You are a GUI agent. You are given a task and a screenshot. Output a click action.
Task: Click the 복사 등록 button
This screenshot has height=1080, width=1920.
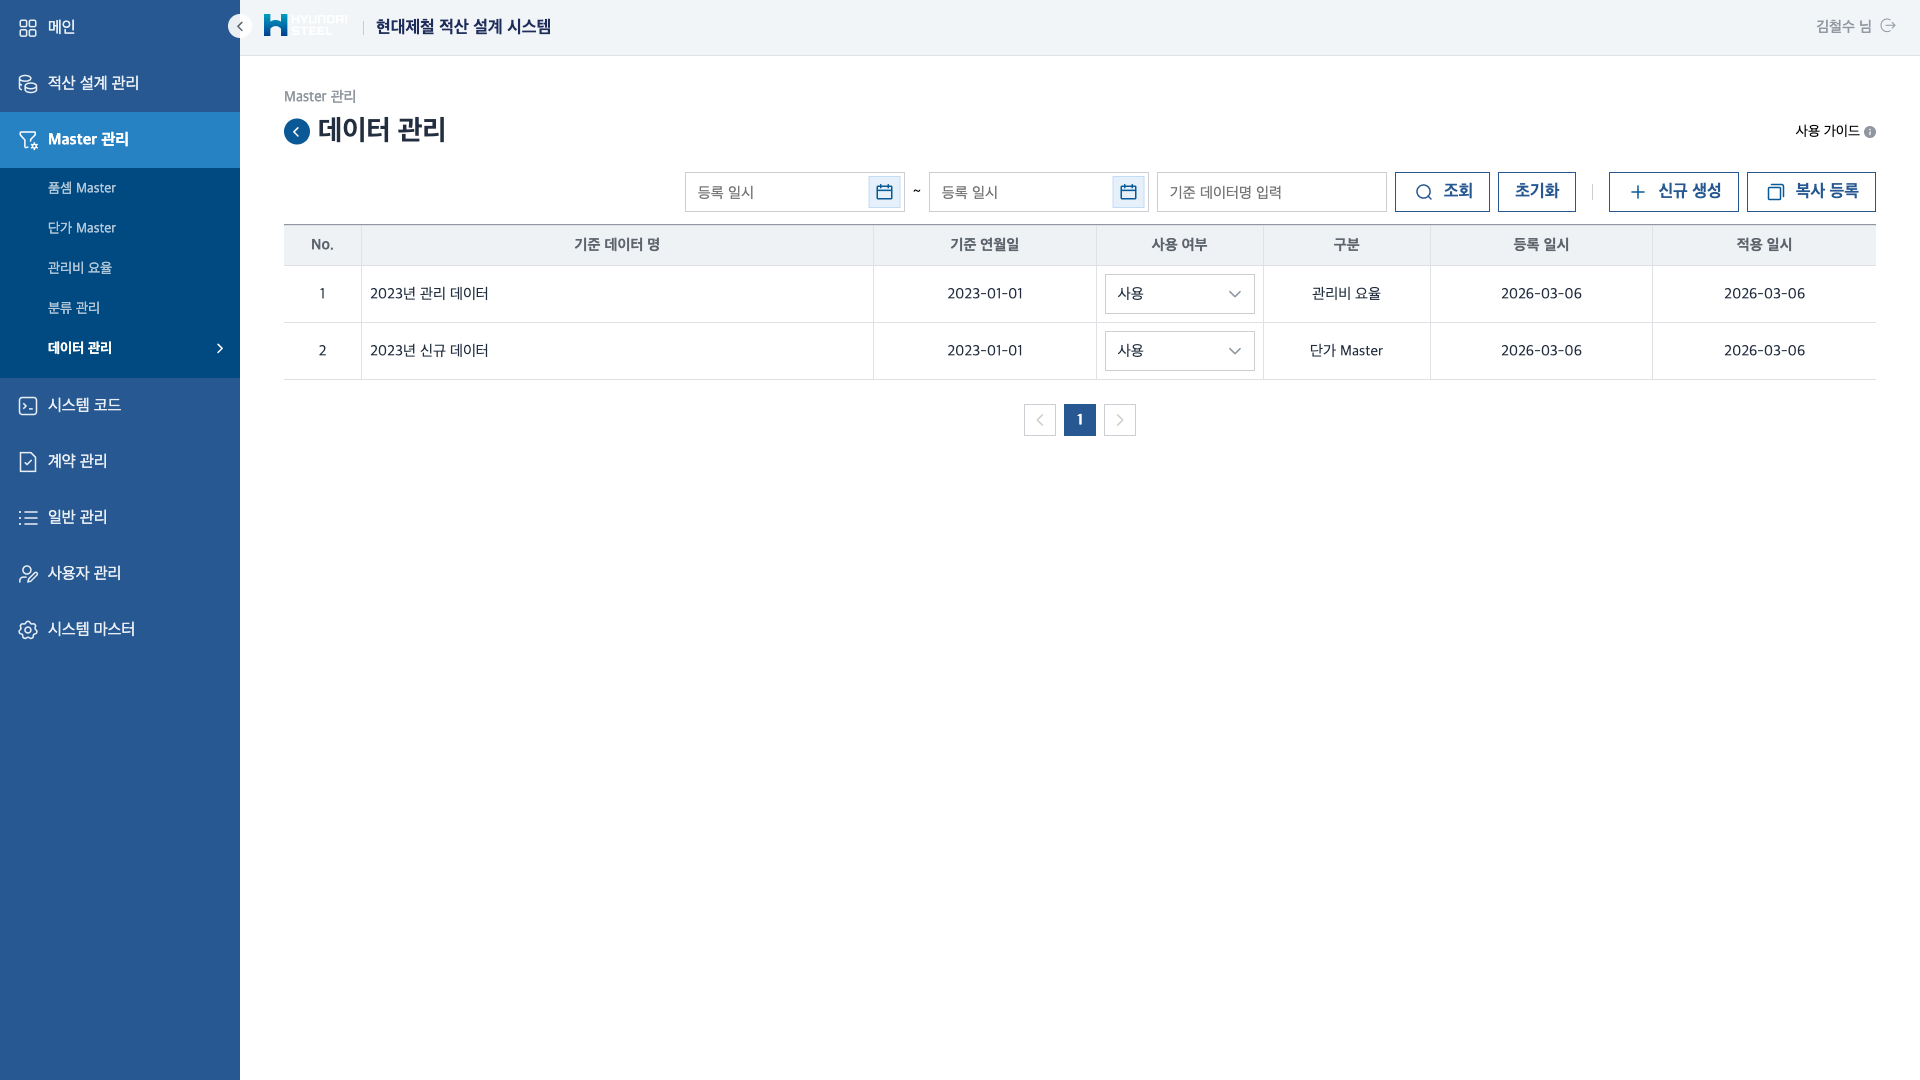pyautogui.click(x=1810, y=192)
